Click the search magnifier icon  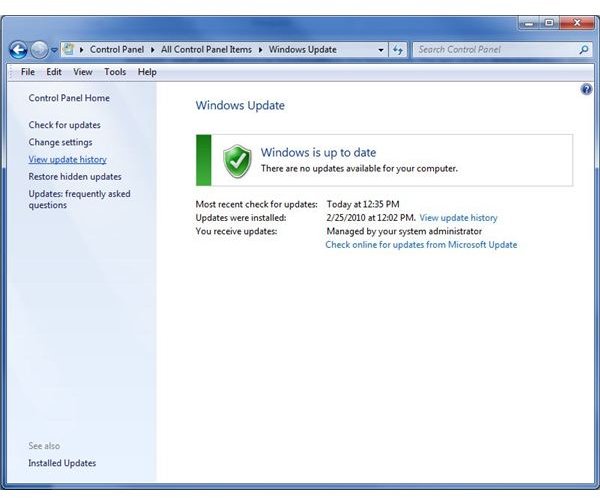click(584, 50)
